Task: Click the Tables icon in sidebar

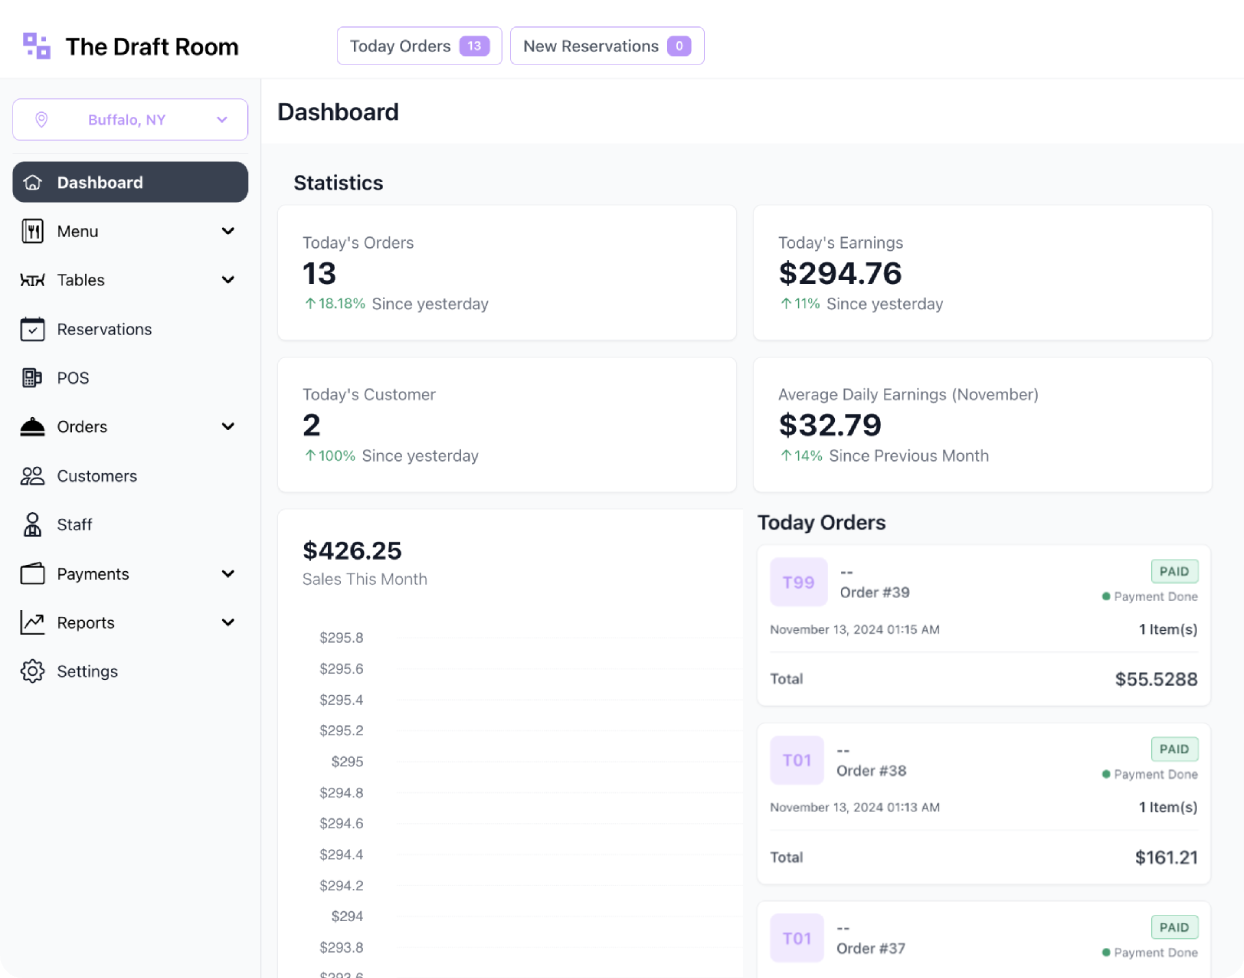Action: click(x=33, y=280)
